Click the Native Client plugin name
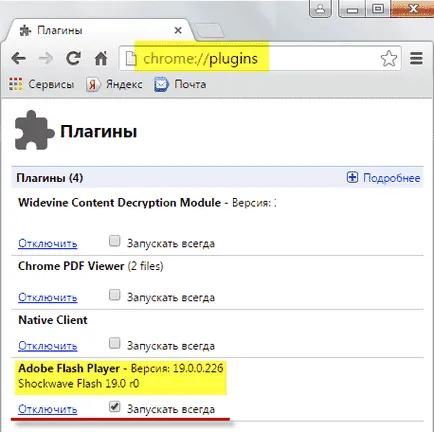Screen dimensions: 434x432 pyautogui.click(x=53, y=320)
